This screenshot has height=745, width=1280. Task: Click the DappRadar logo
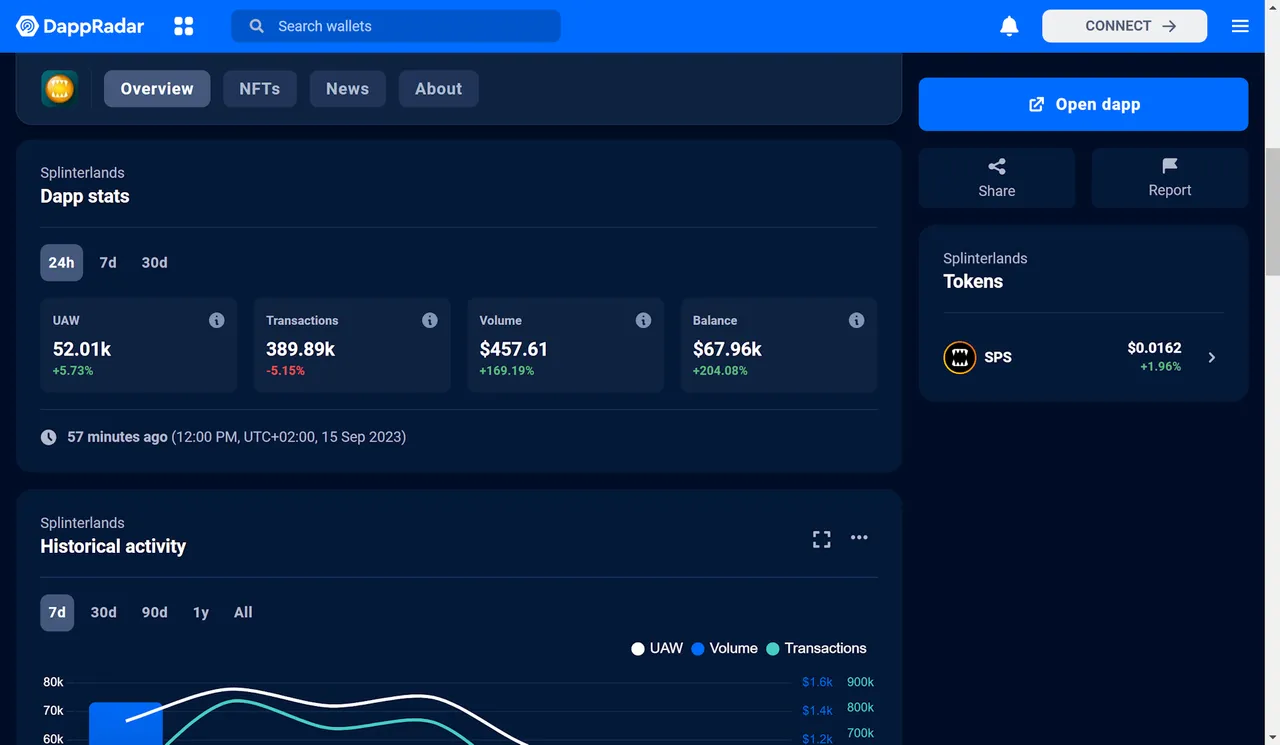coord(80,26)
